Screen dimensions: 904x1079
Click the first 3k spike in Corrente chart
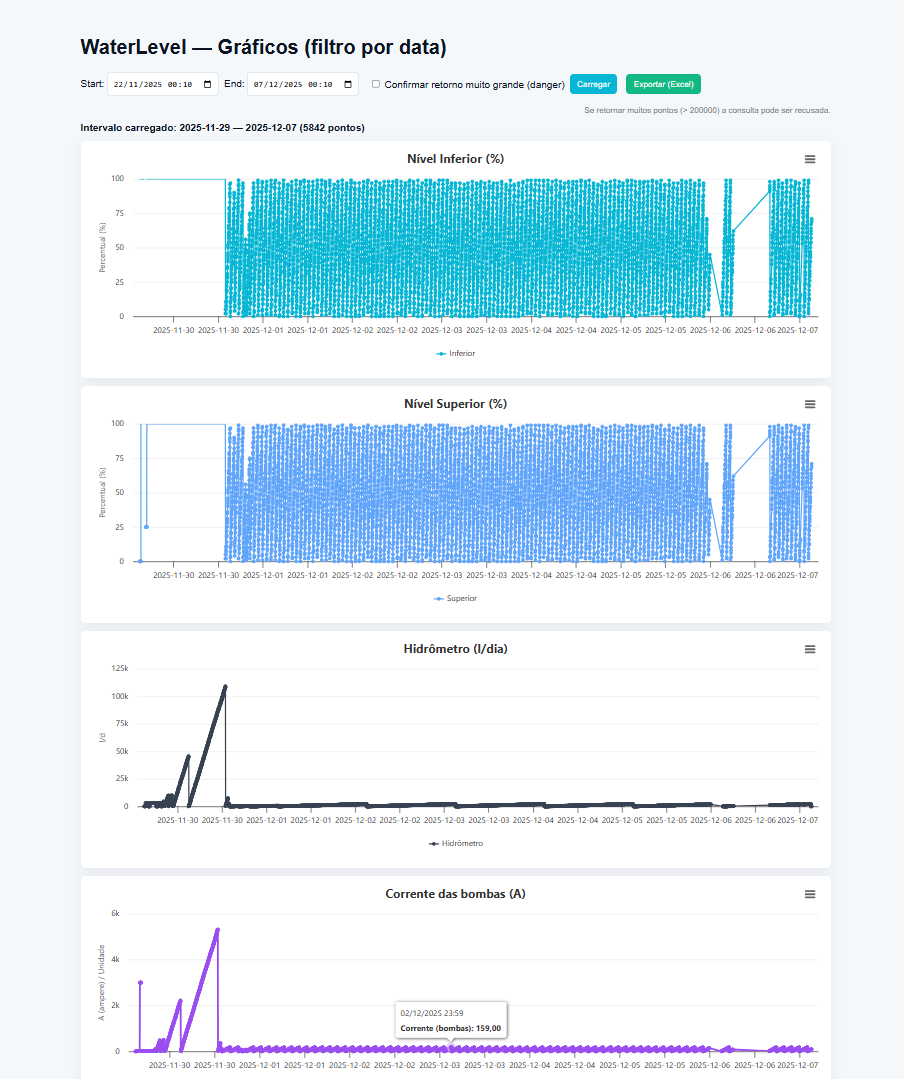tap(140, 983)
